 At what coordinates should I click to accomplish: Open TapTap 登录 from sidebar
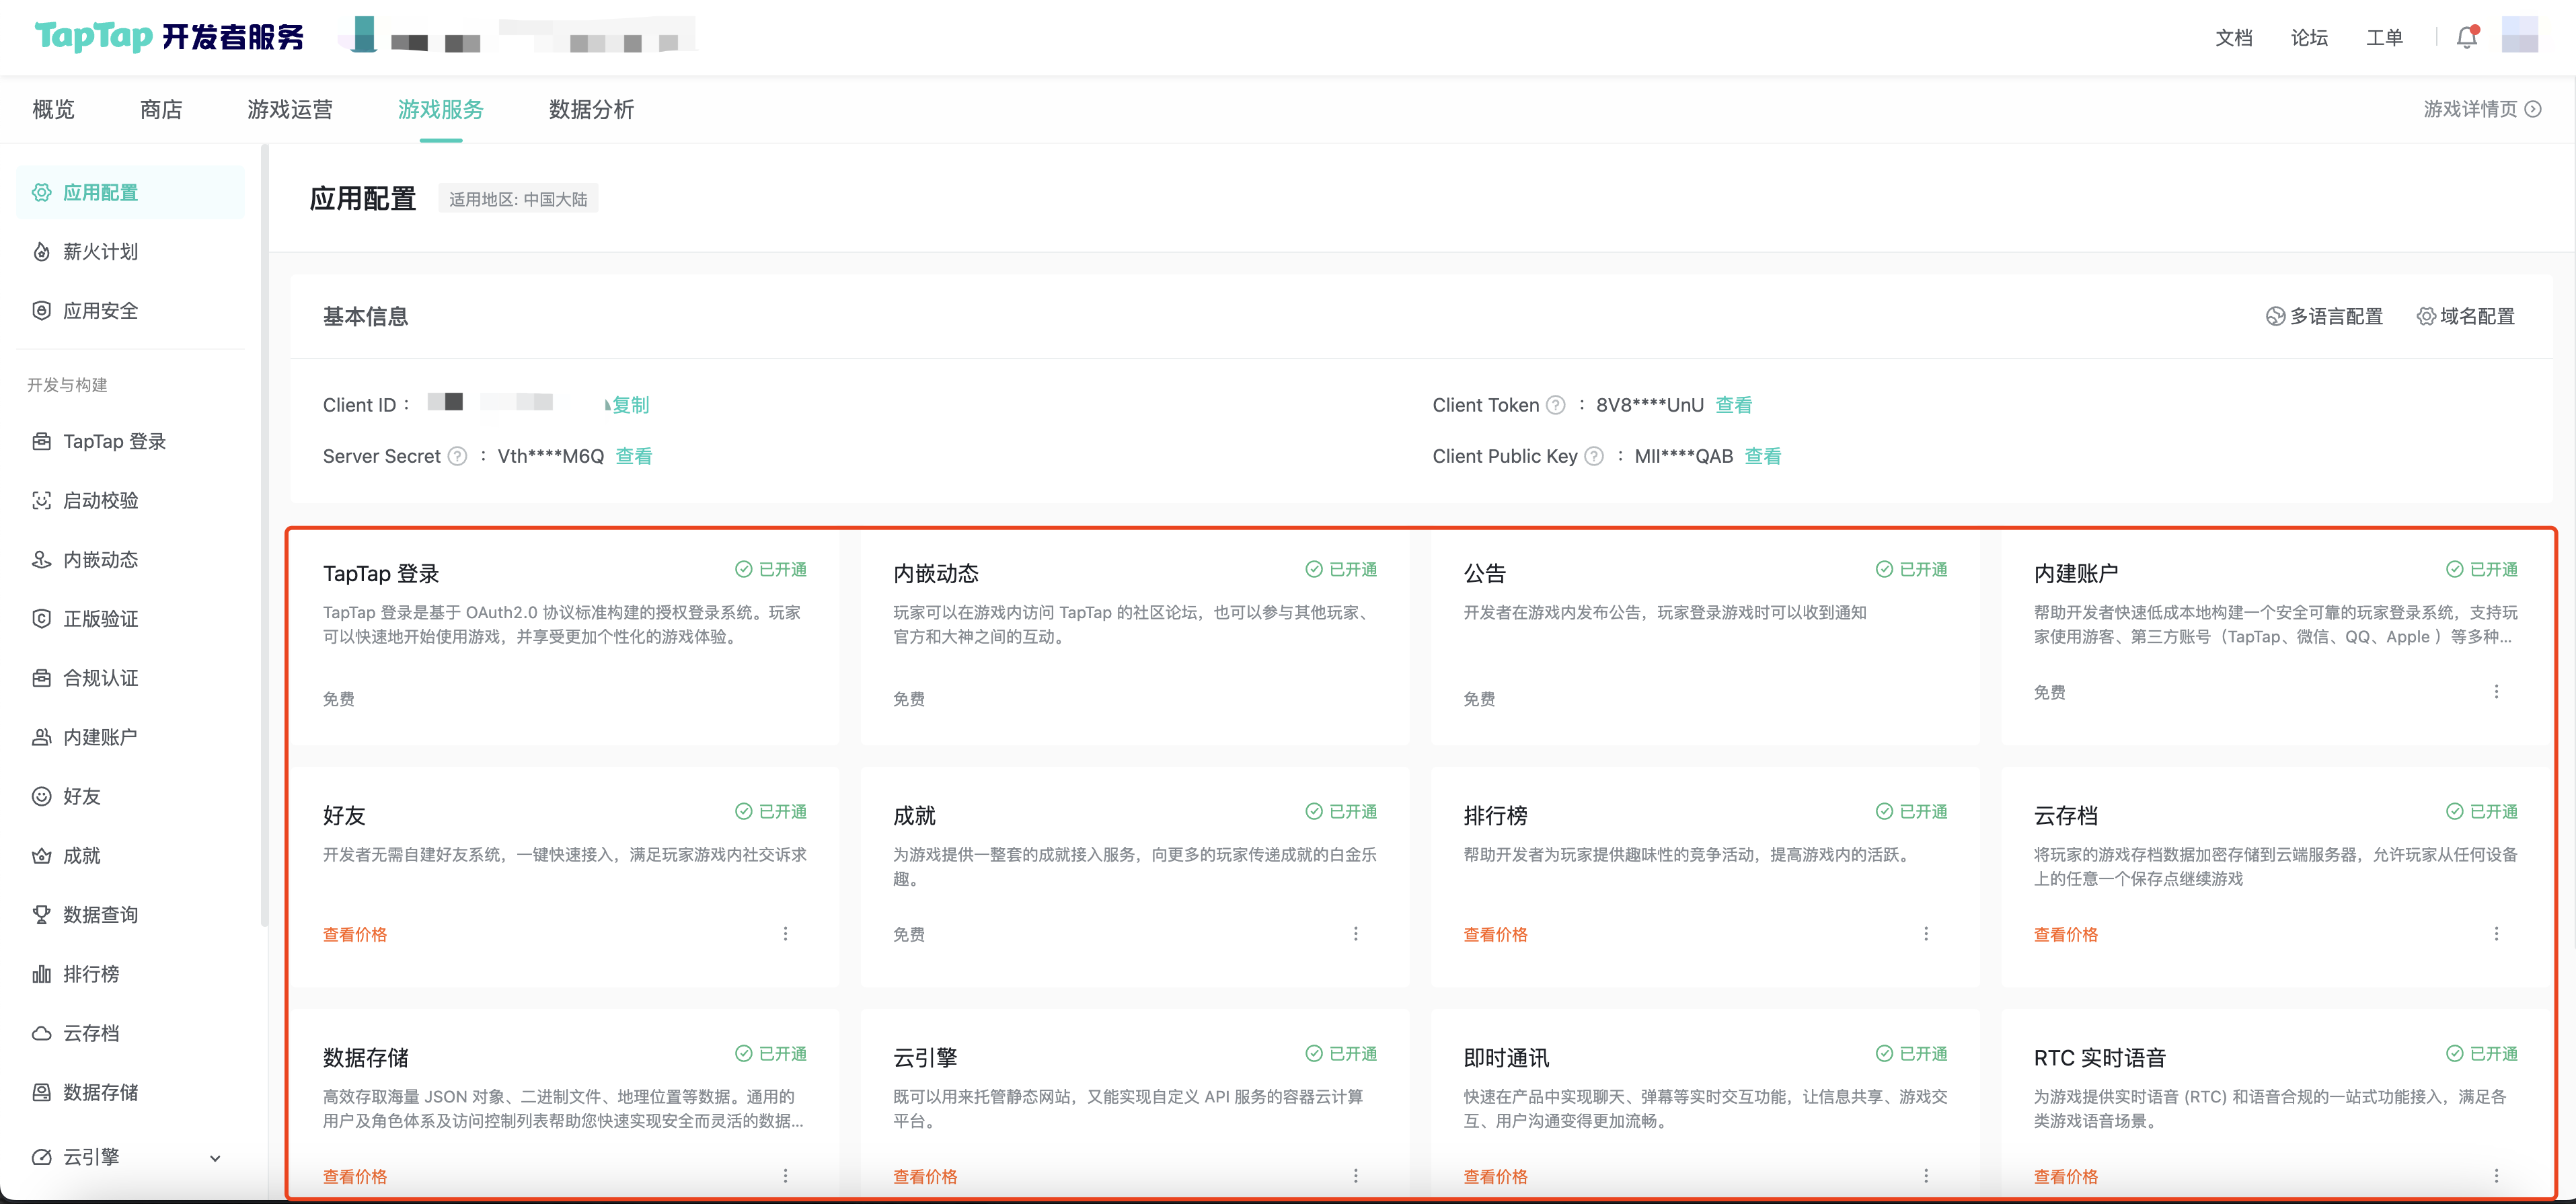click(114, 441)
